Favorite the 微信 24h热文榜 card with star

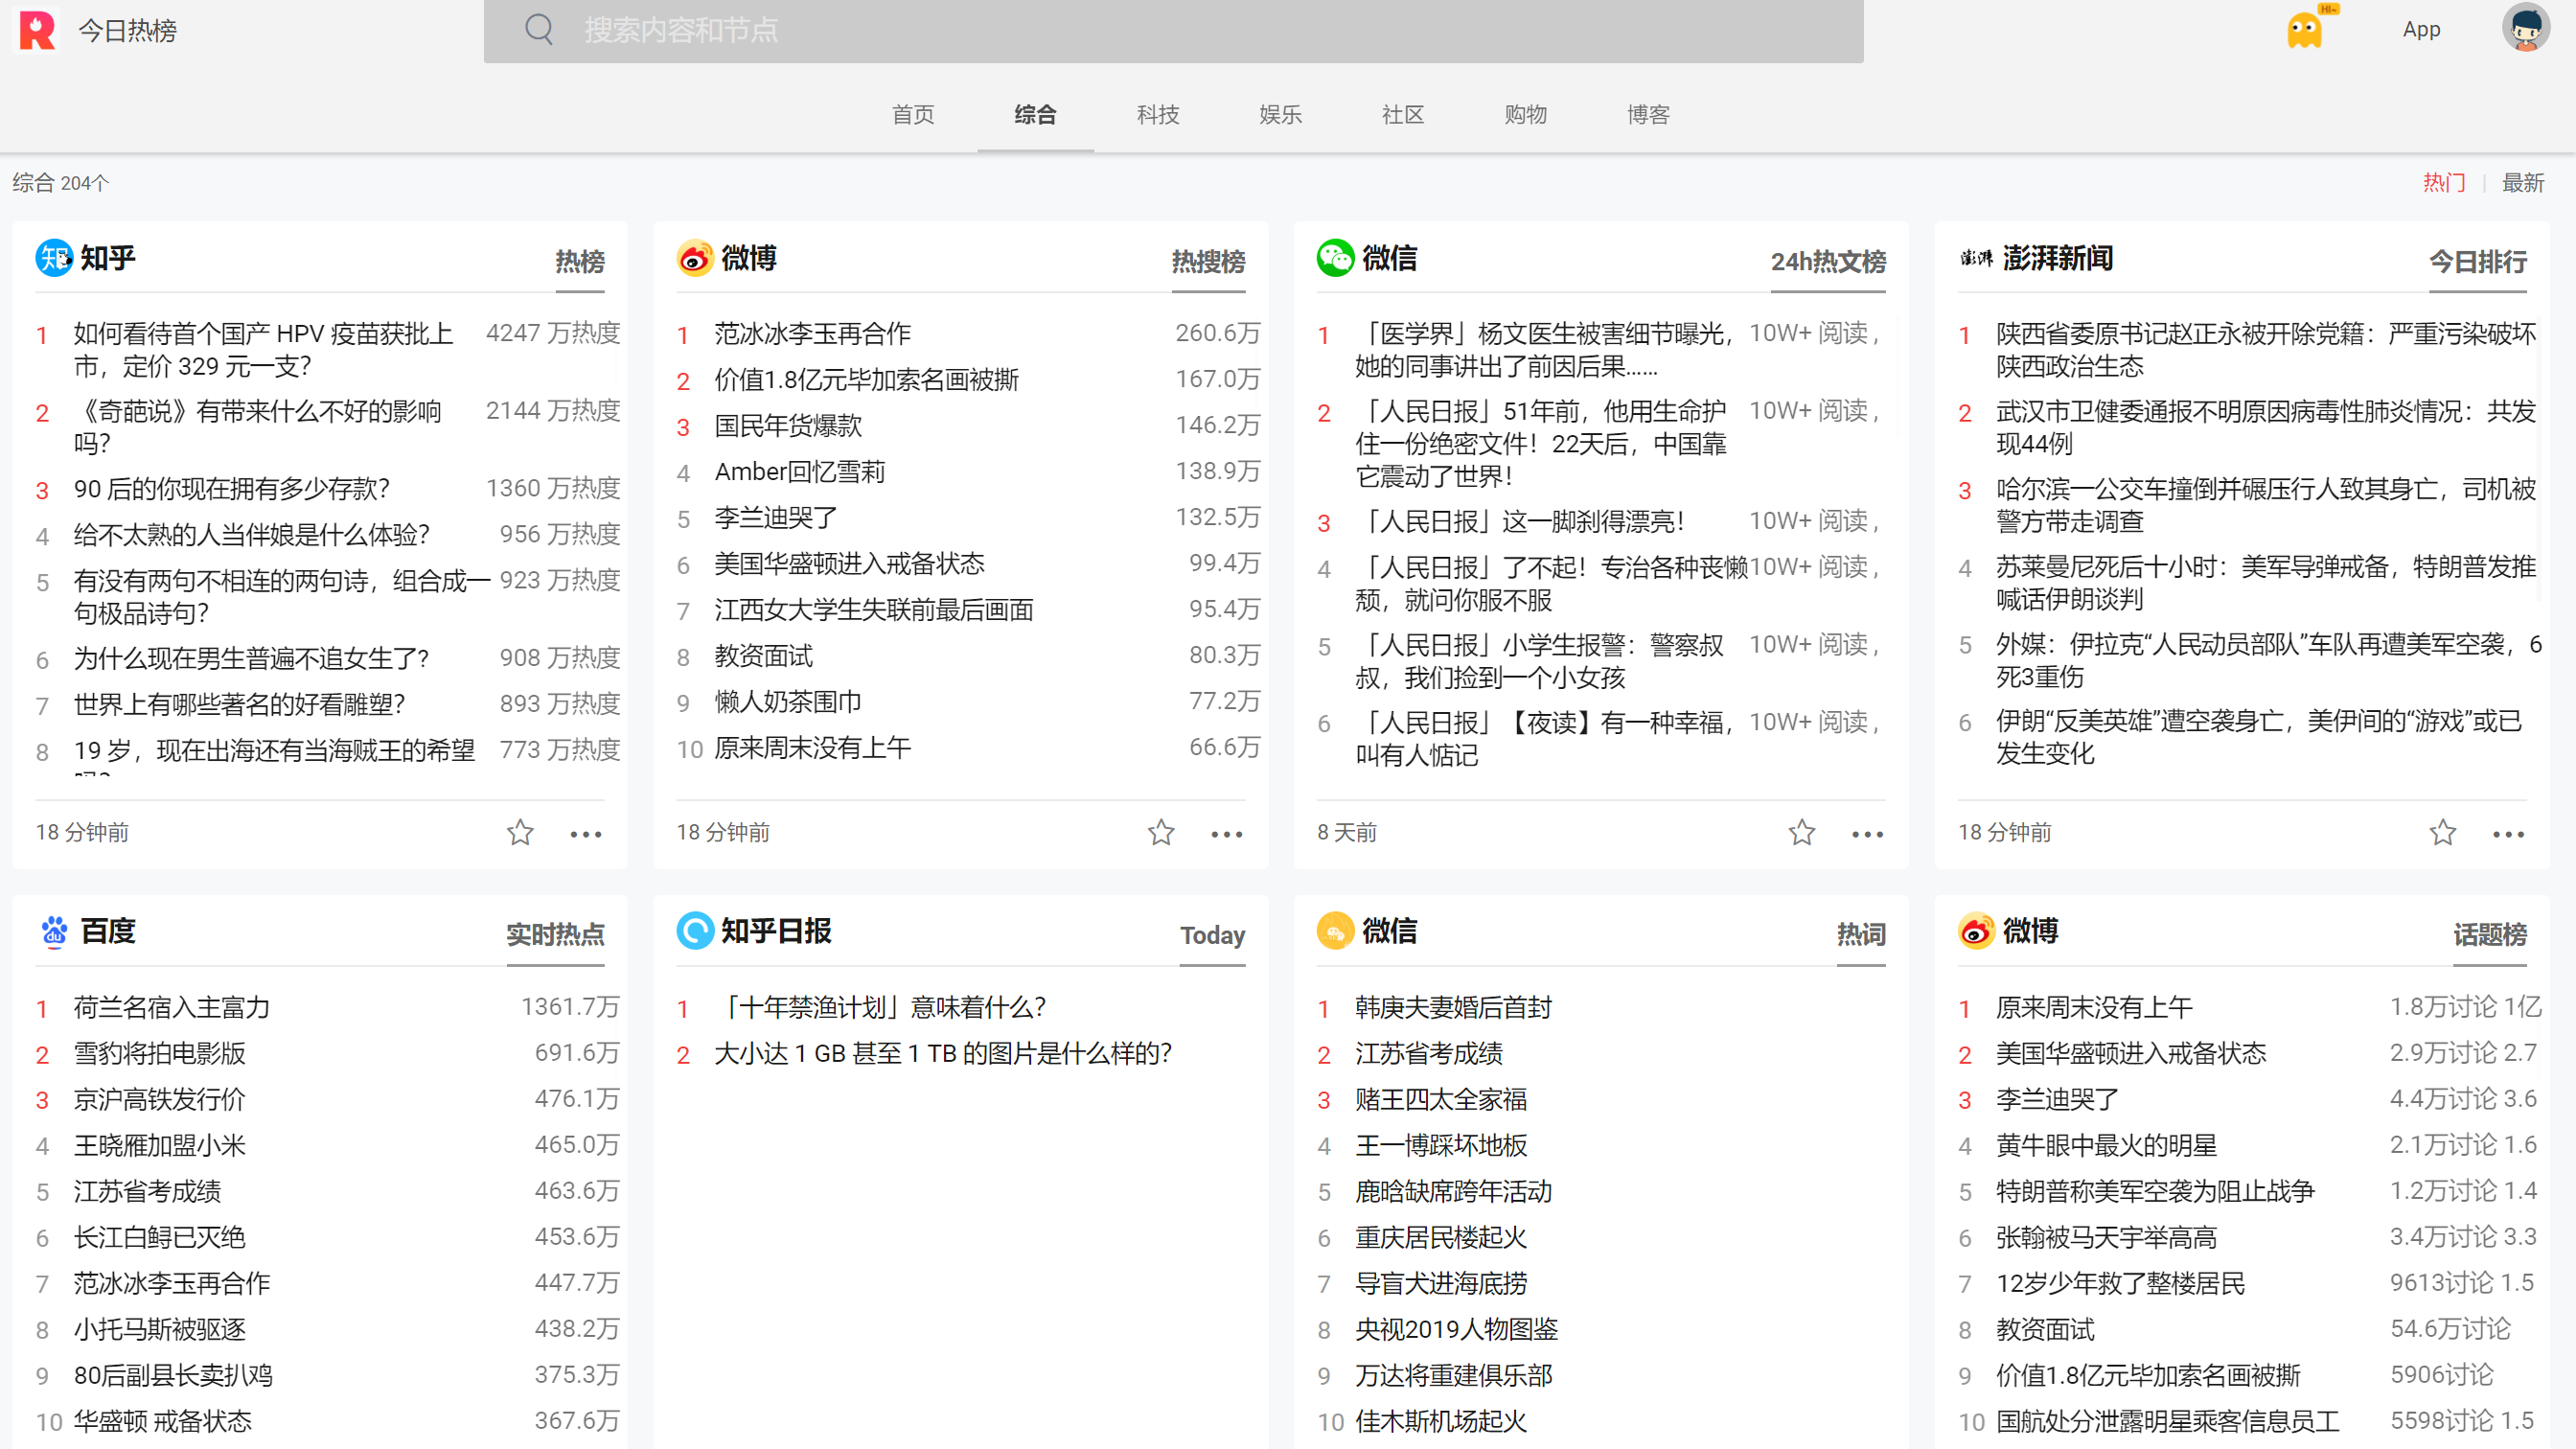click(1802, 832)
